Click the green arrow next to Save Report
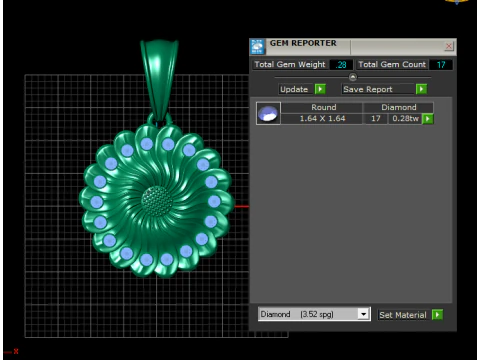Image resolution: width=480 pixels, height=360 pixels. pyautogui.click(x=421, y=89)
